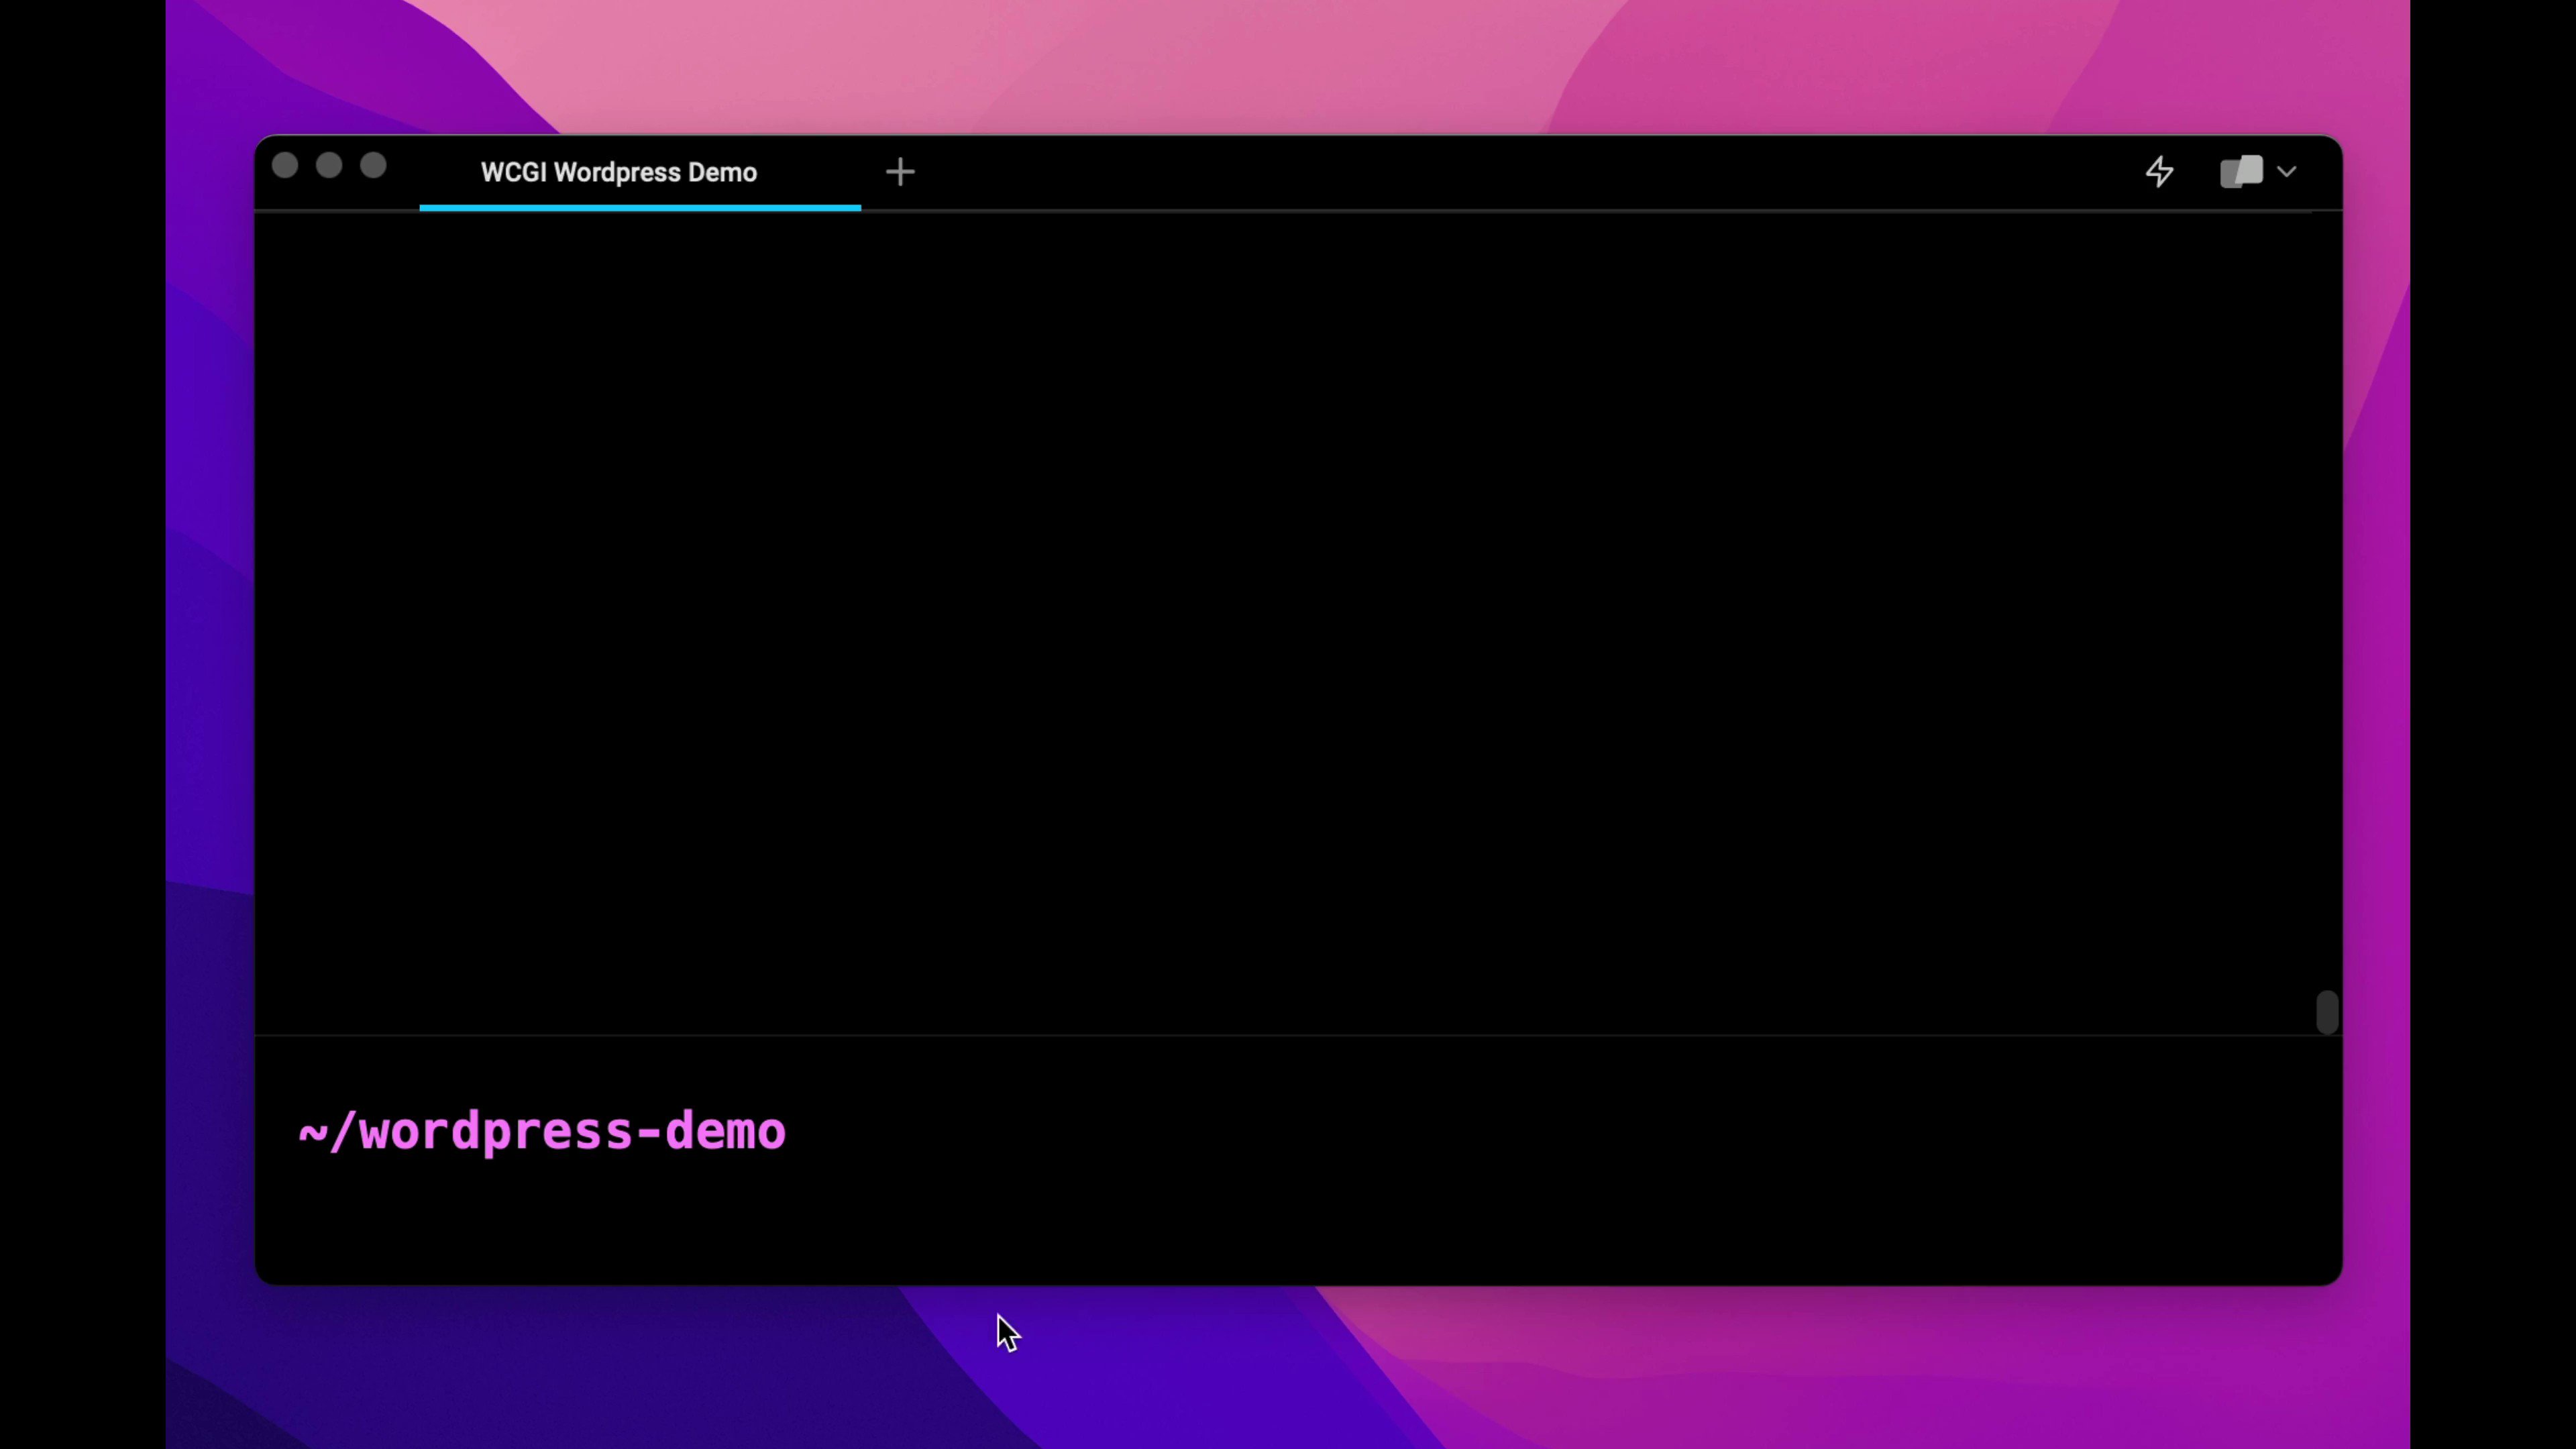Click the lightning bolt icon

pyautogui.click(x=2159, y=172)
